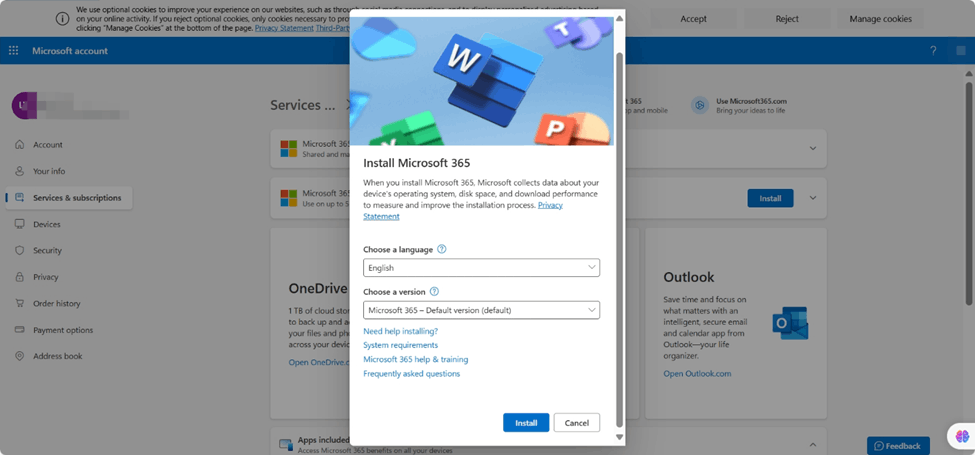Click the second Microsoft 365 logo
This screenshot has width=975, height=455.
point(289,198)
